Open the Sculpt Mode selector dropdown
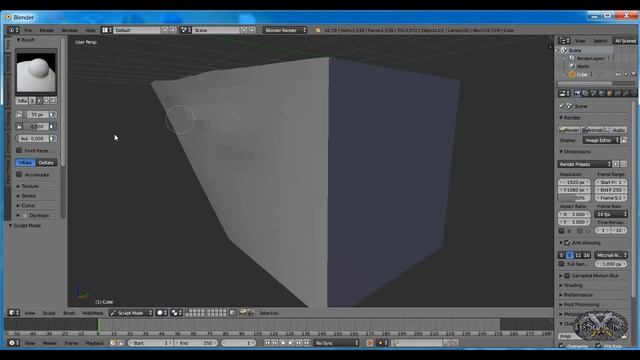640x360 pixels. click(131, 313)
